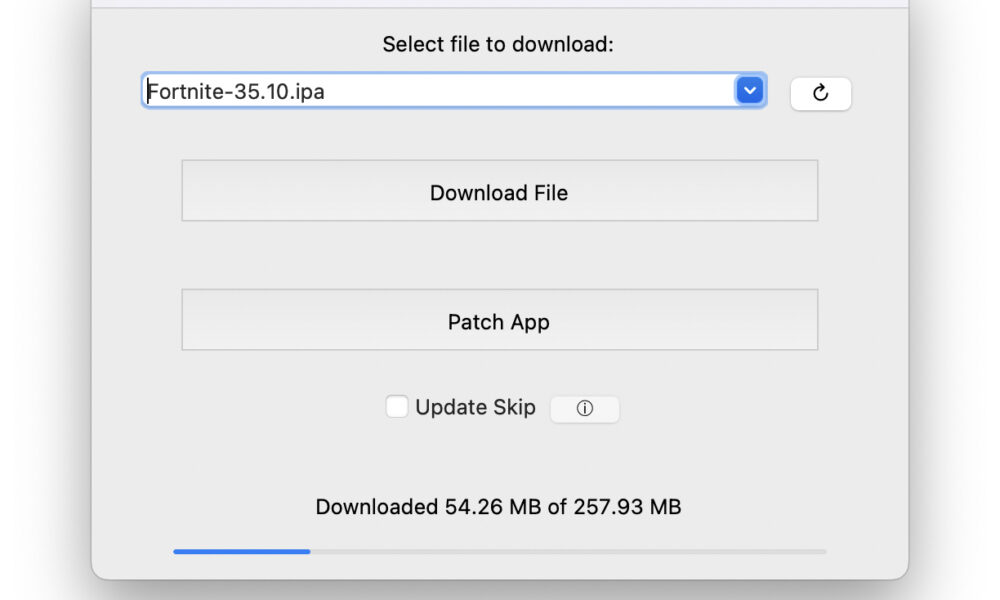Click the Download File button

coord(499,191)
